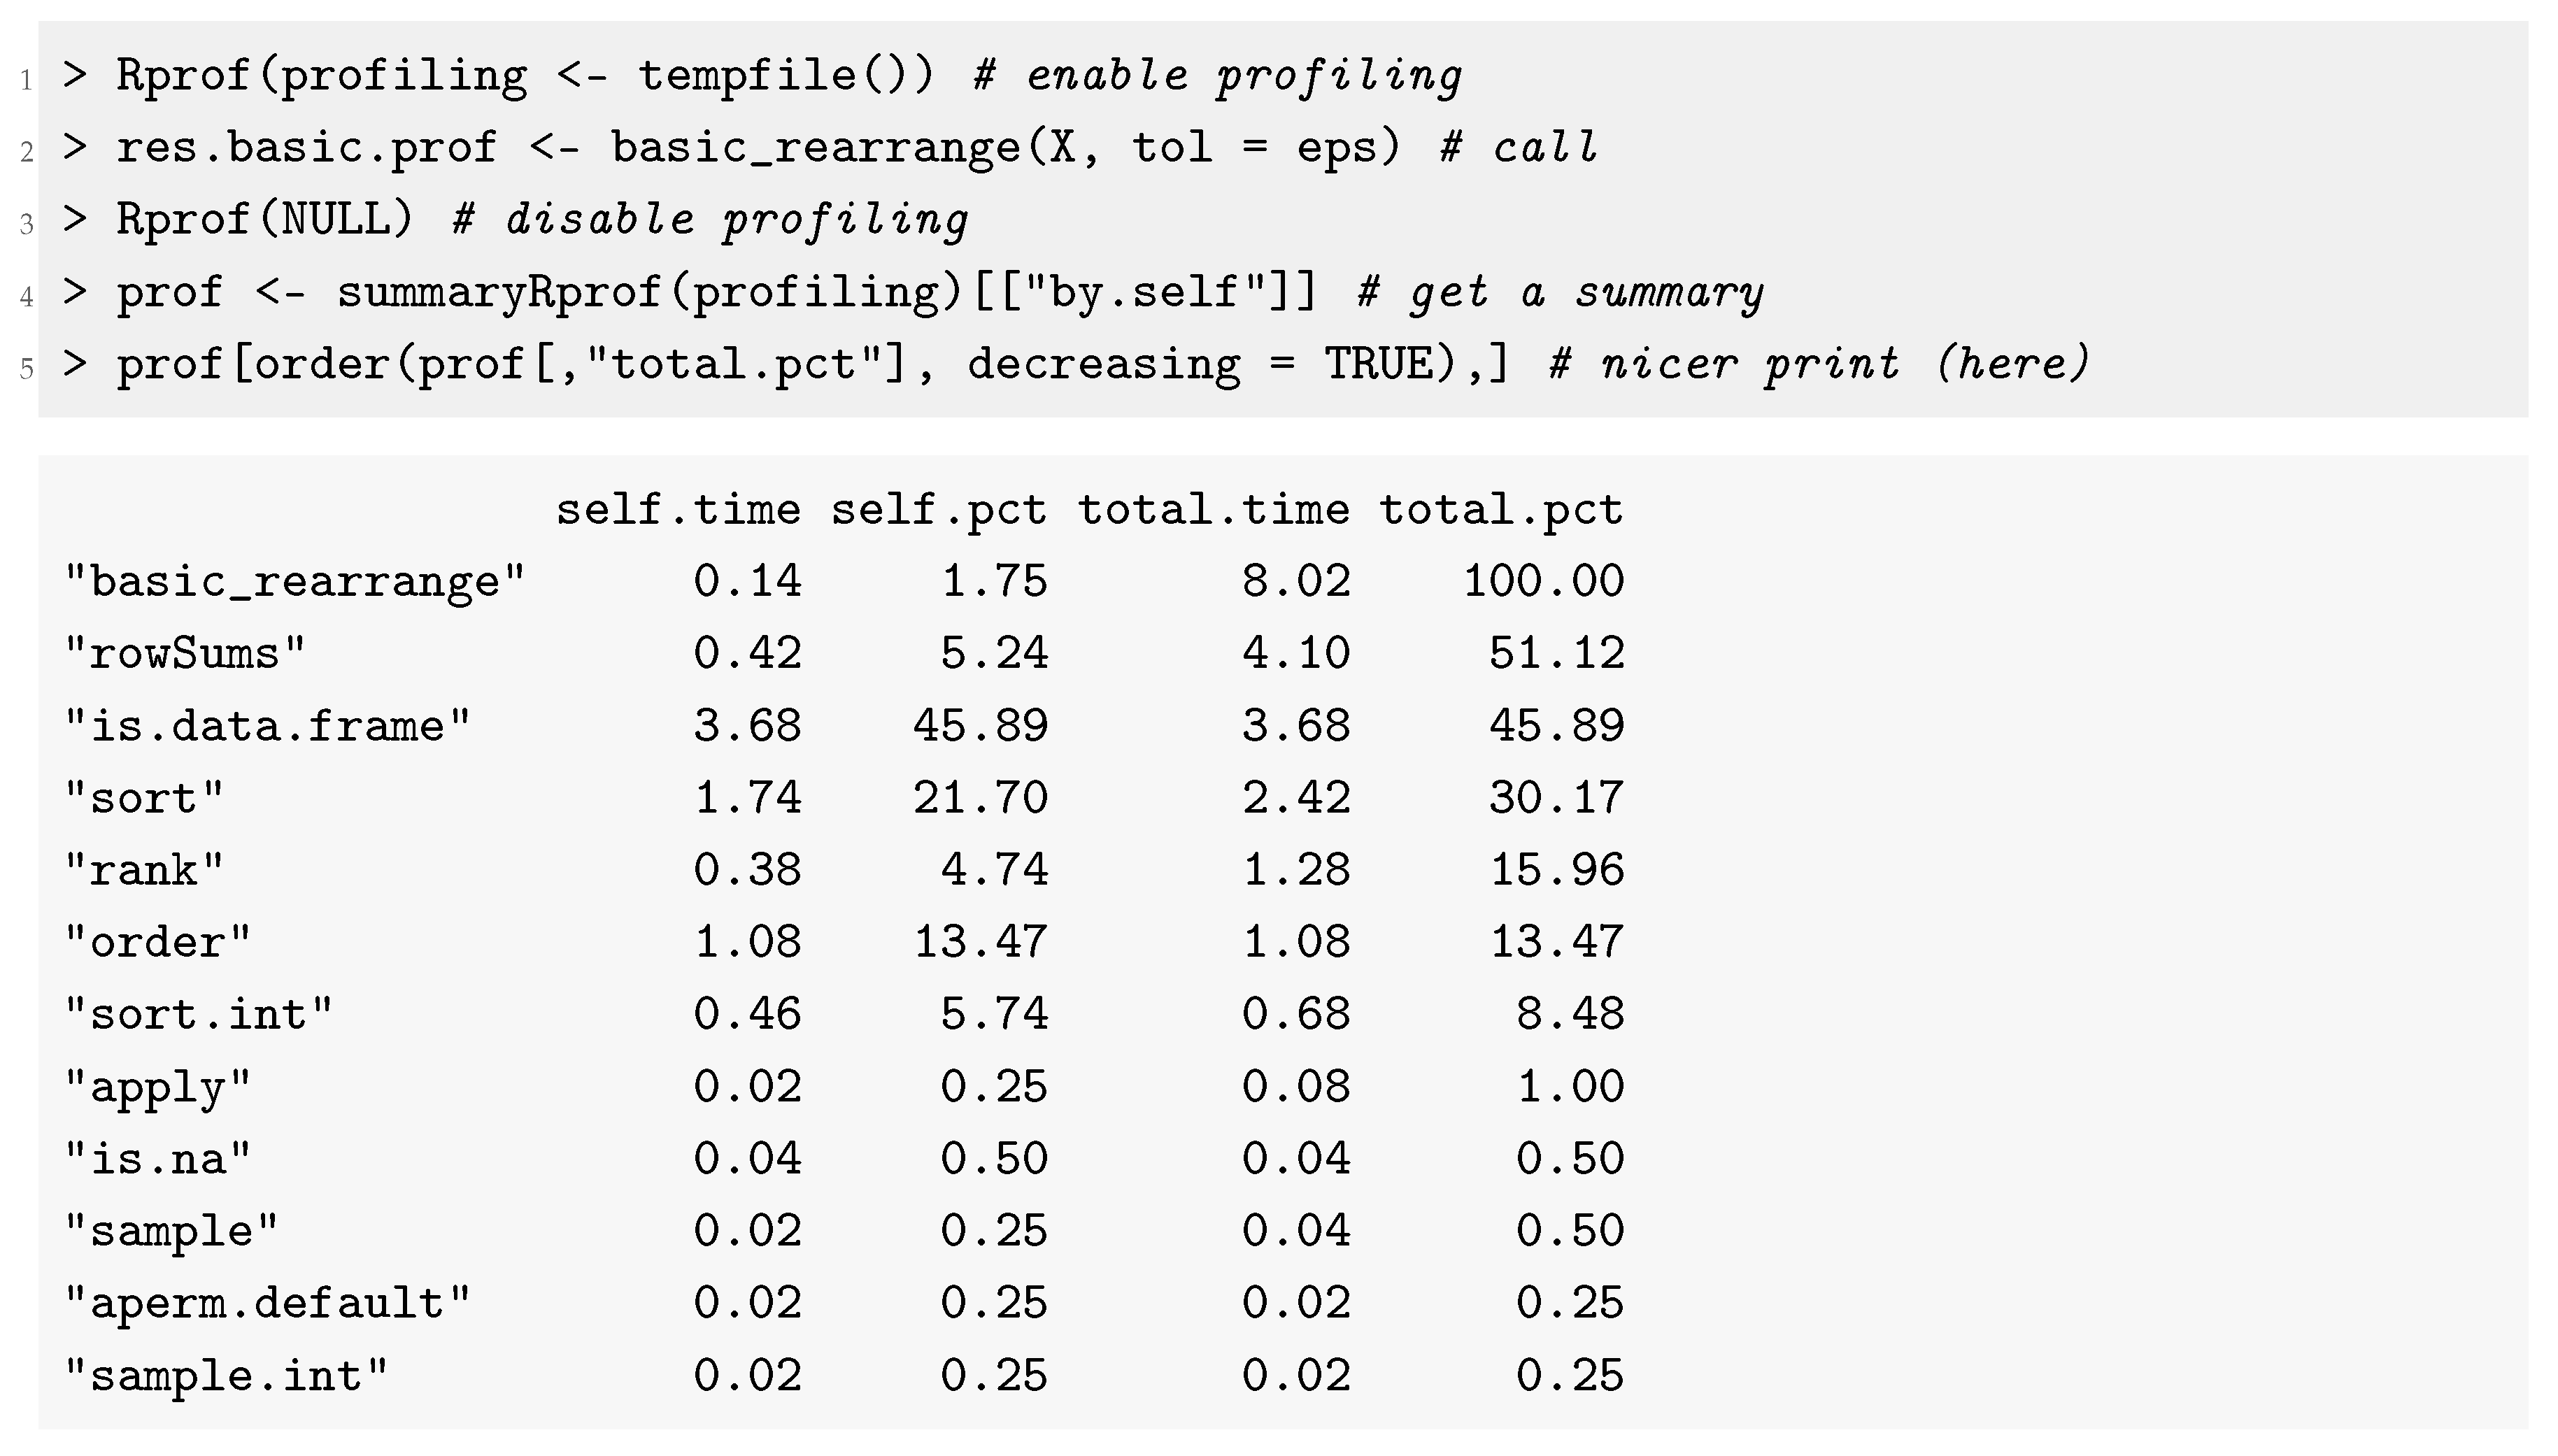This screenshot has height=1456, width=2558.
Task: Click the Rprof(NULL) code text
Action: [264, 220]
